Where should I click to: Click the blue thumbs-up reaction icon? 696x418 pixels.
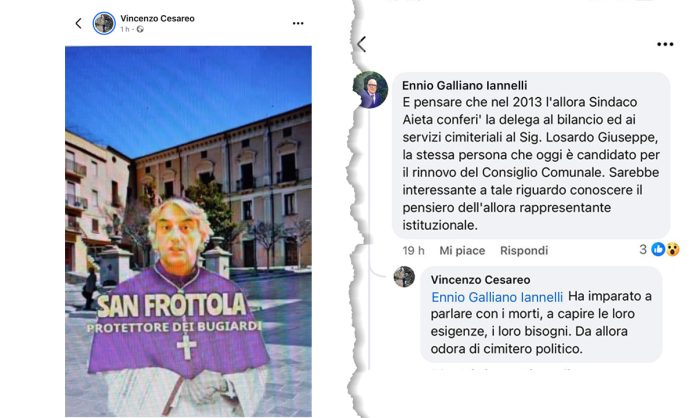point(658,249)
